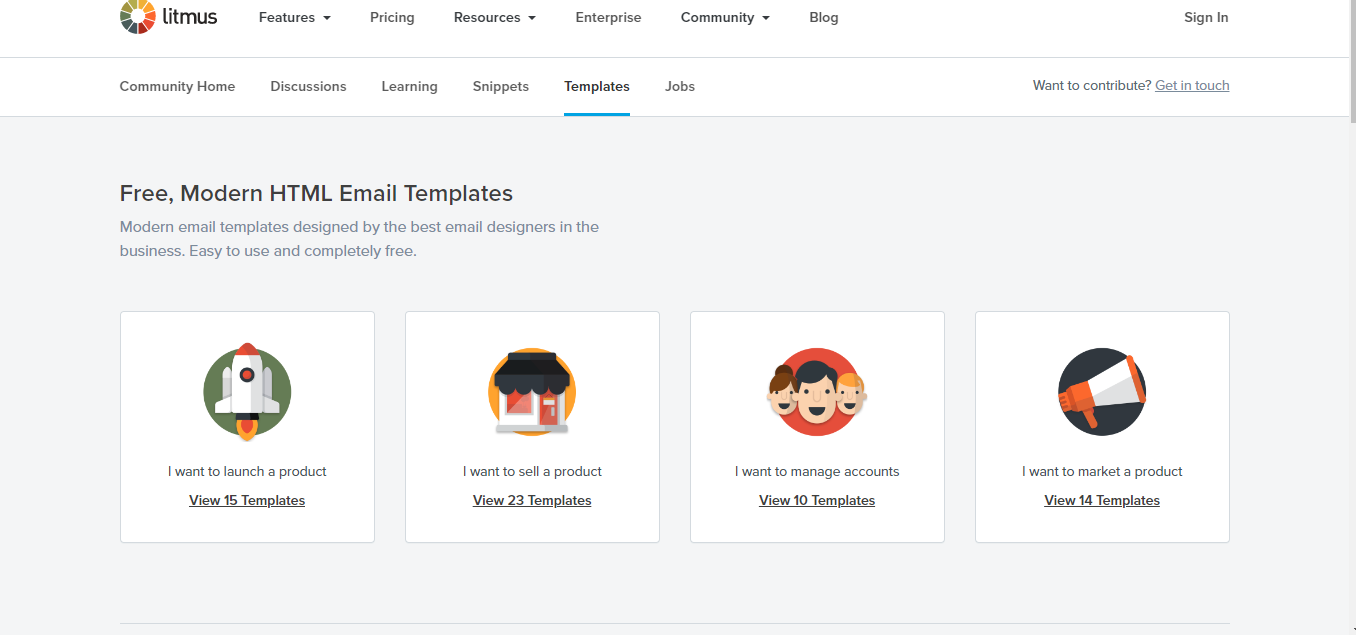This screenshot has height=635, width=1356.
Task: Click the megaphone icon for marketing products
Action: tap(1101, 392)
